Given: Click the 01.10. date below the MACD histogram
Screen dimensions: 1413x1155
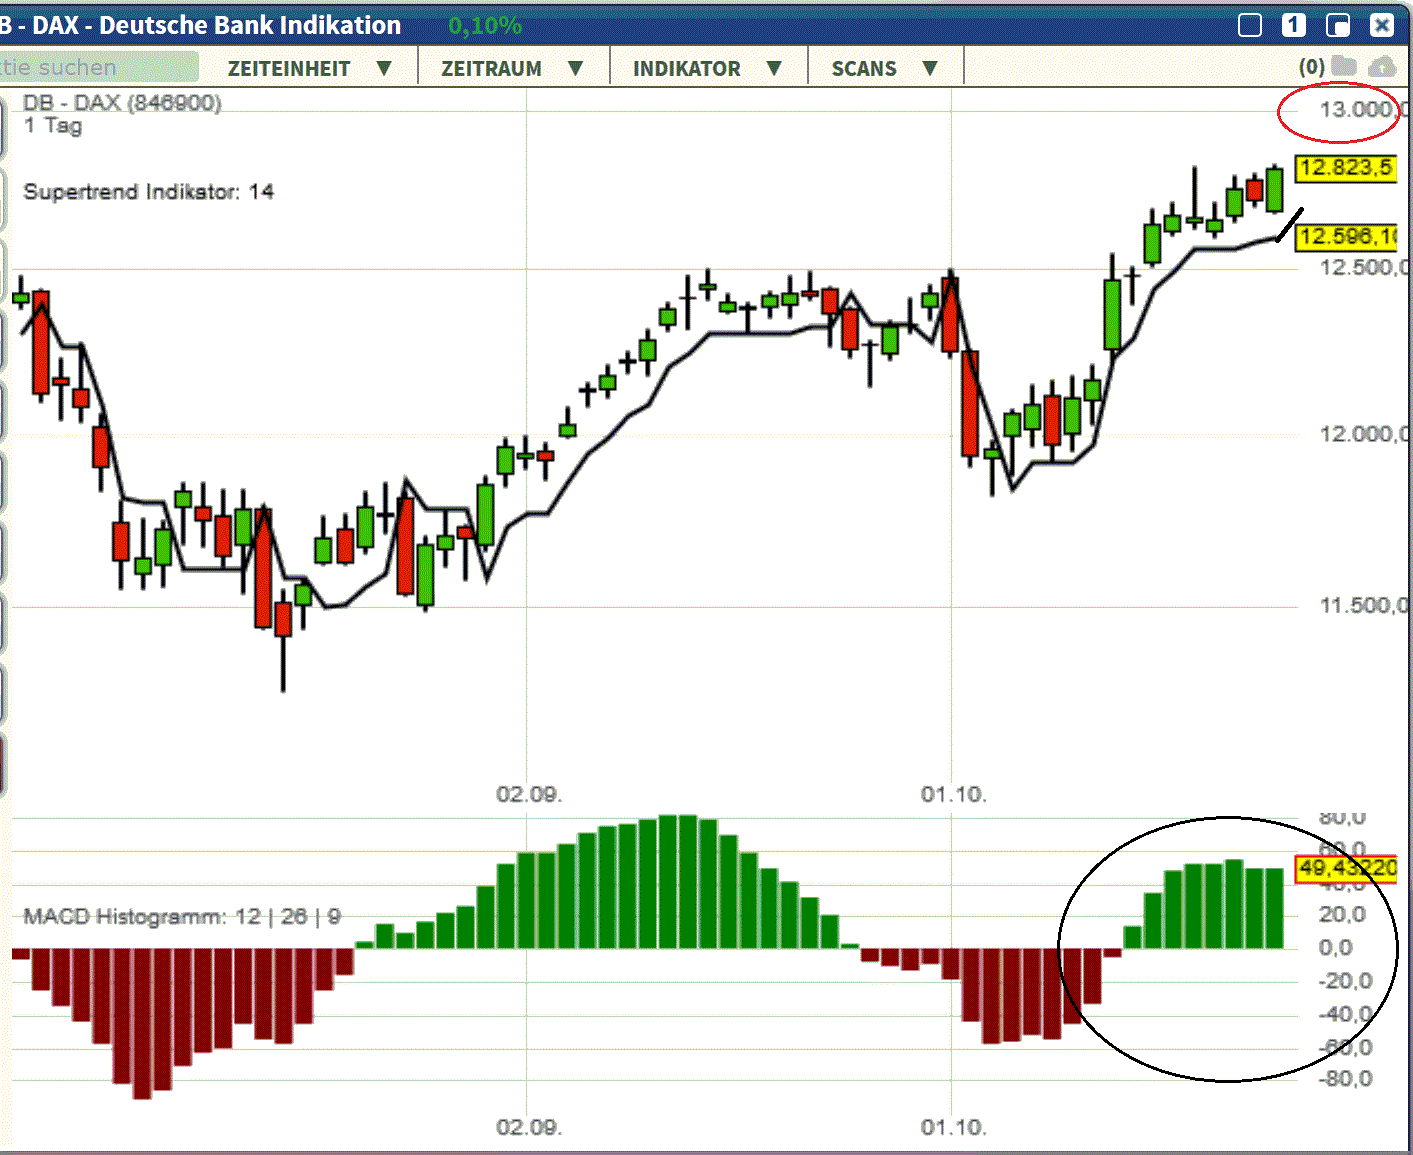Looking at the screenshot, I should 954,1128.
